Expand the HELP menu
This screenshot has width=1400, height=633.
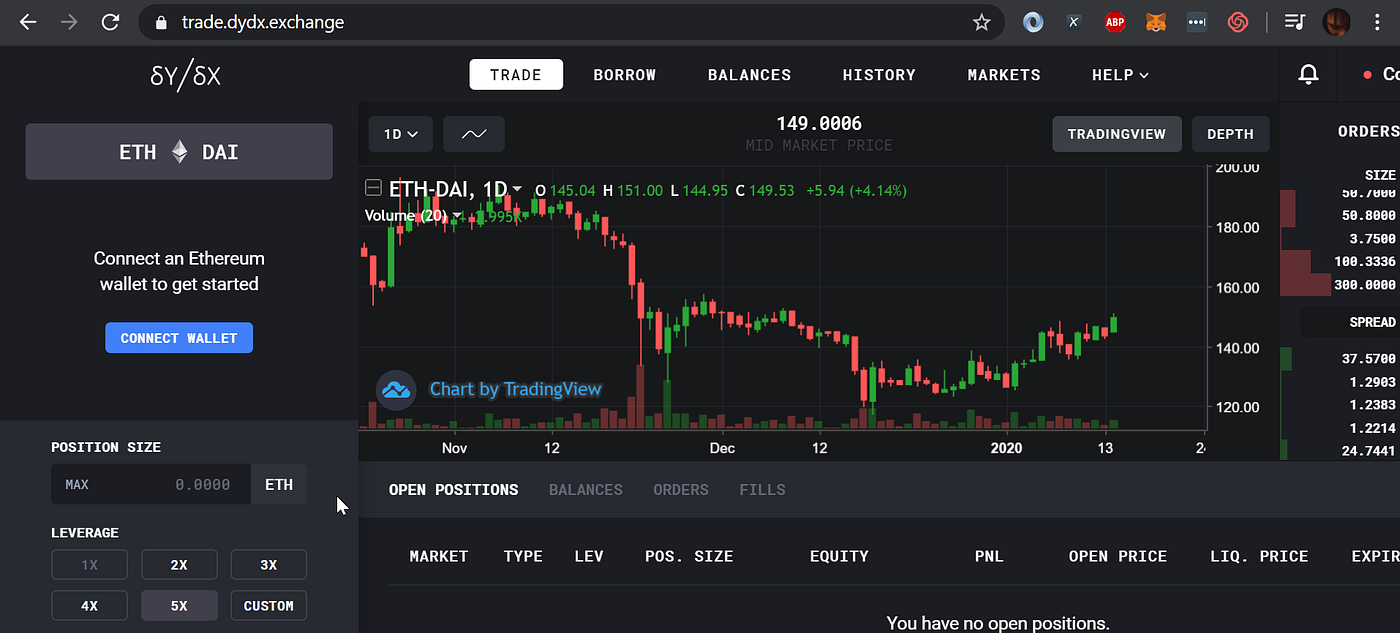click(1120, 75)
